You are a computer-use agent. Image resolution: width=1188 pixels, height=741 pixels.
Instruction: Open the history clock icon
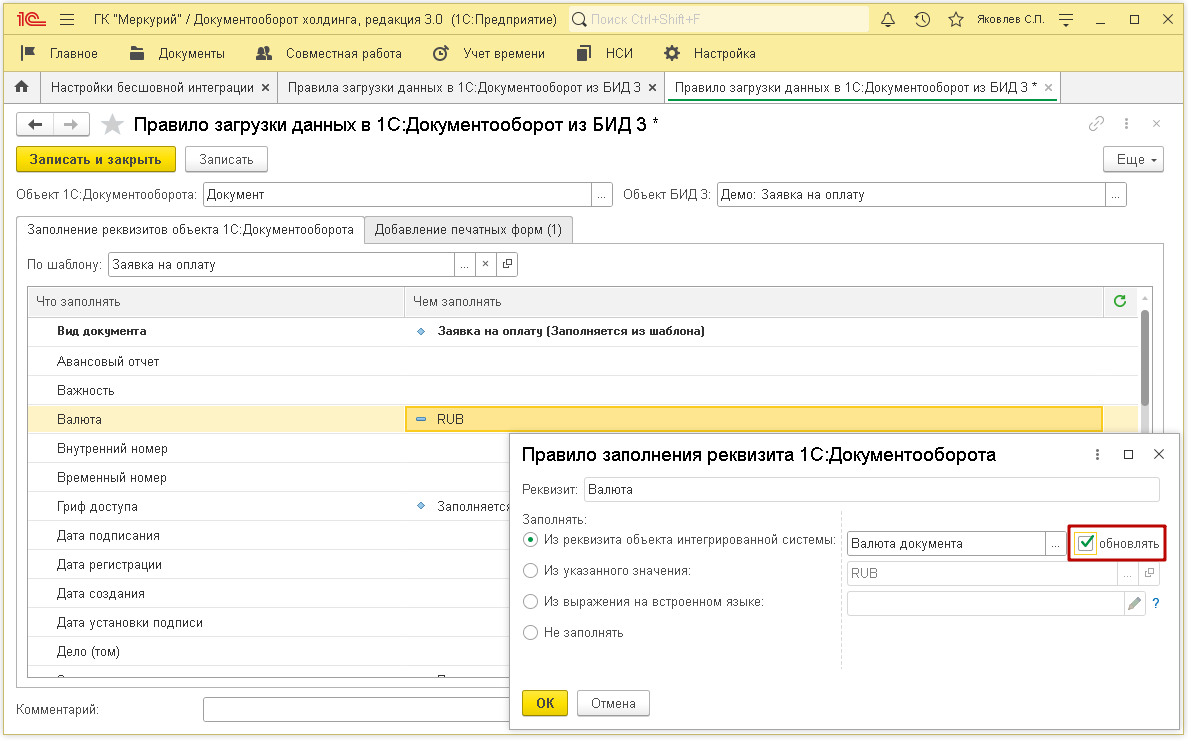point(922,19)
